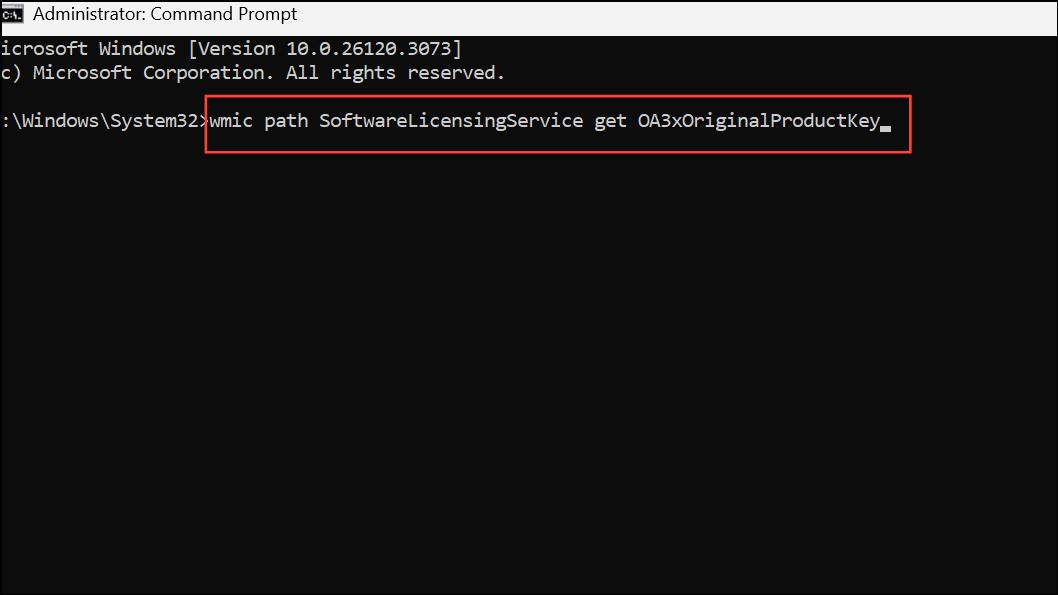Click the "Windows" word in the version line

tap(137, 48)
